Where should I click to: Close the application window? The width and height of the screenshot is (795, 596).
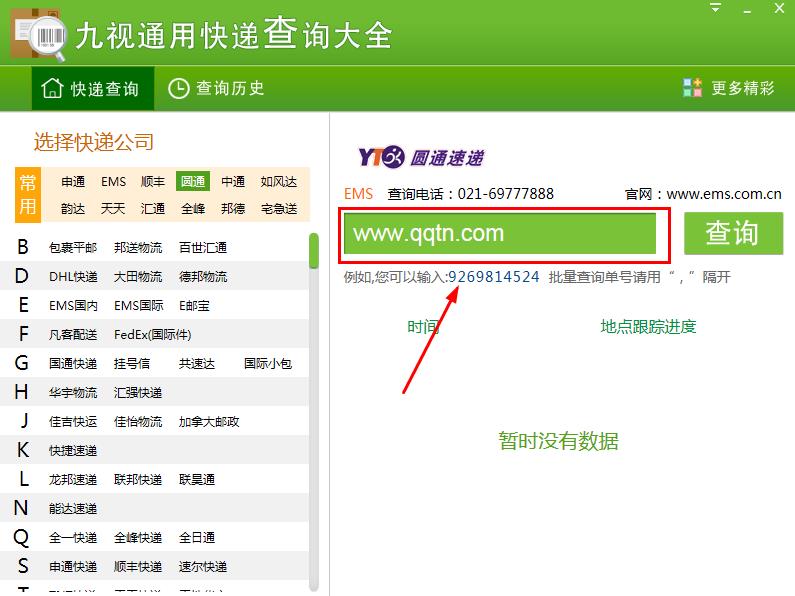pyautogui.click(x=777, y=7)
